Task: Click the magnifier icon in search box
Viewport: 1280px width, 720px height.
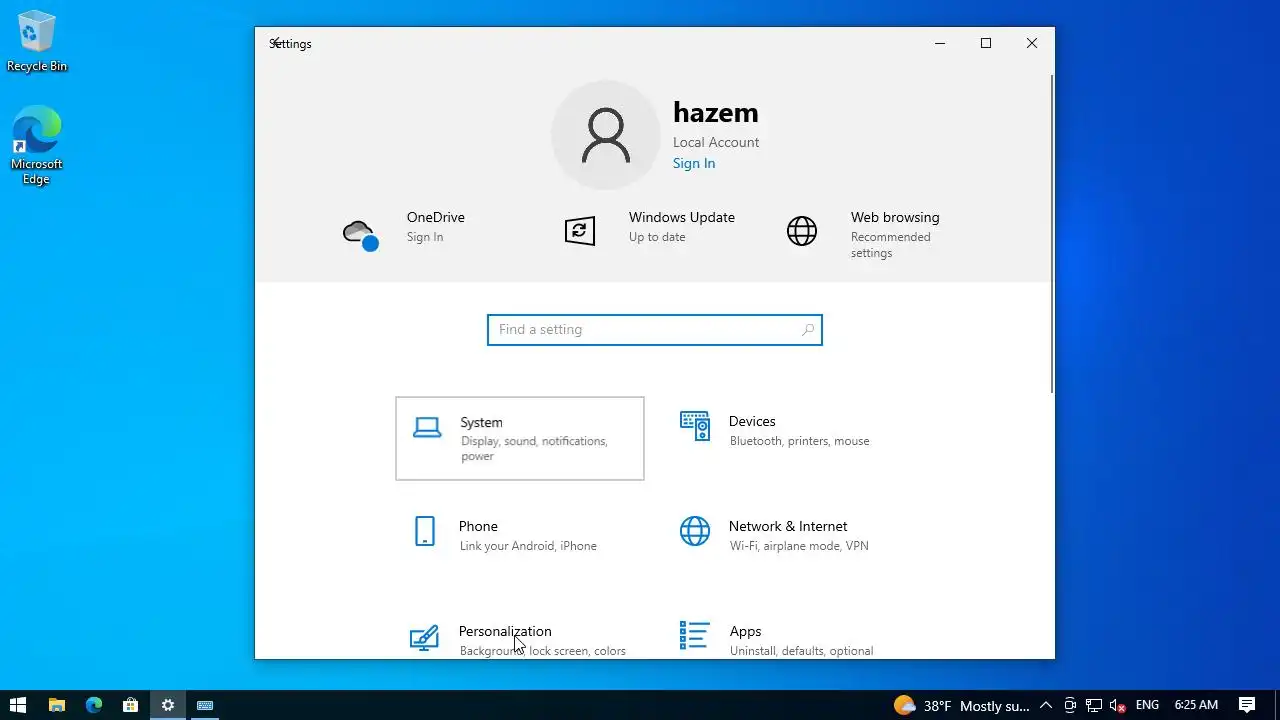Action: (808, 330)
